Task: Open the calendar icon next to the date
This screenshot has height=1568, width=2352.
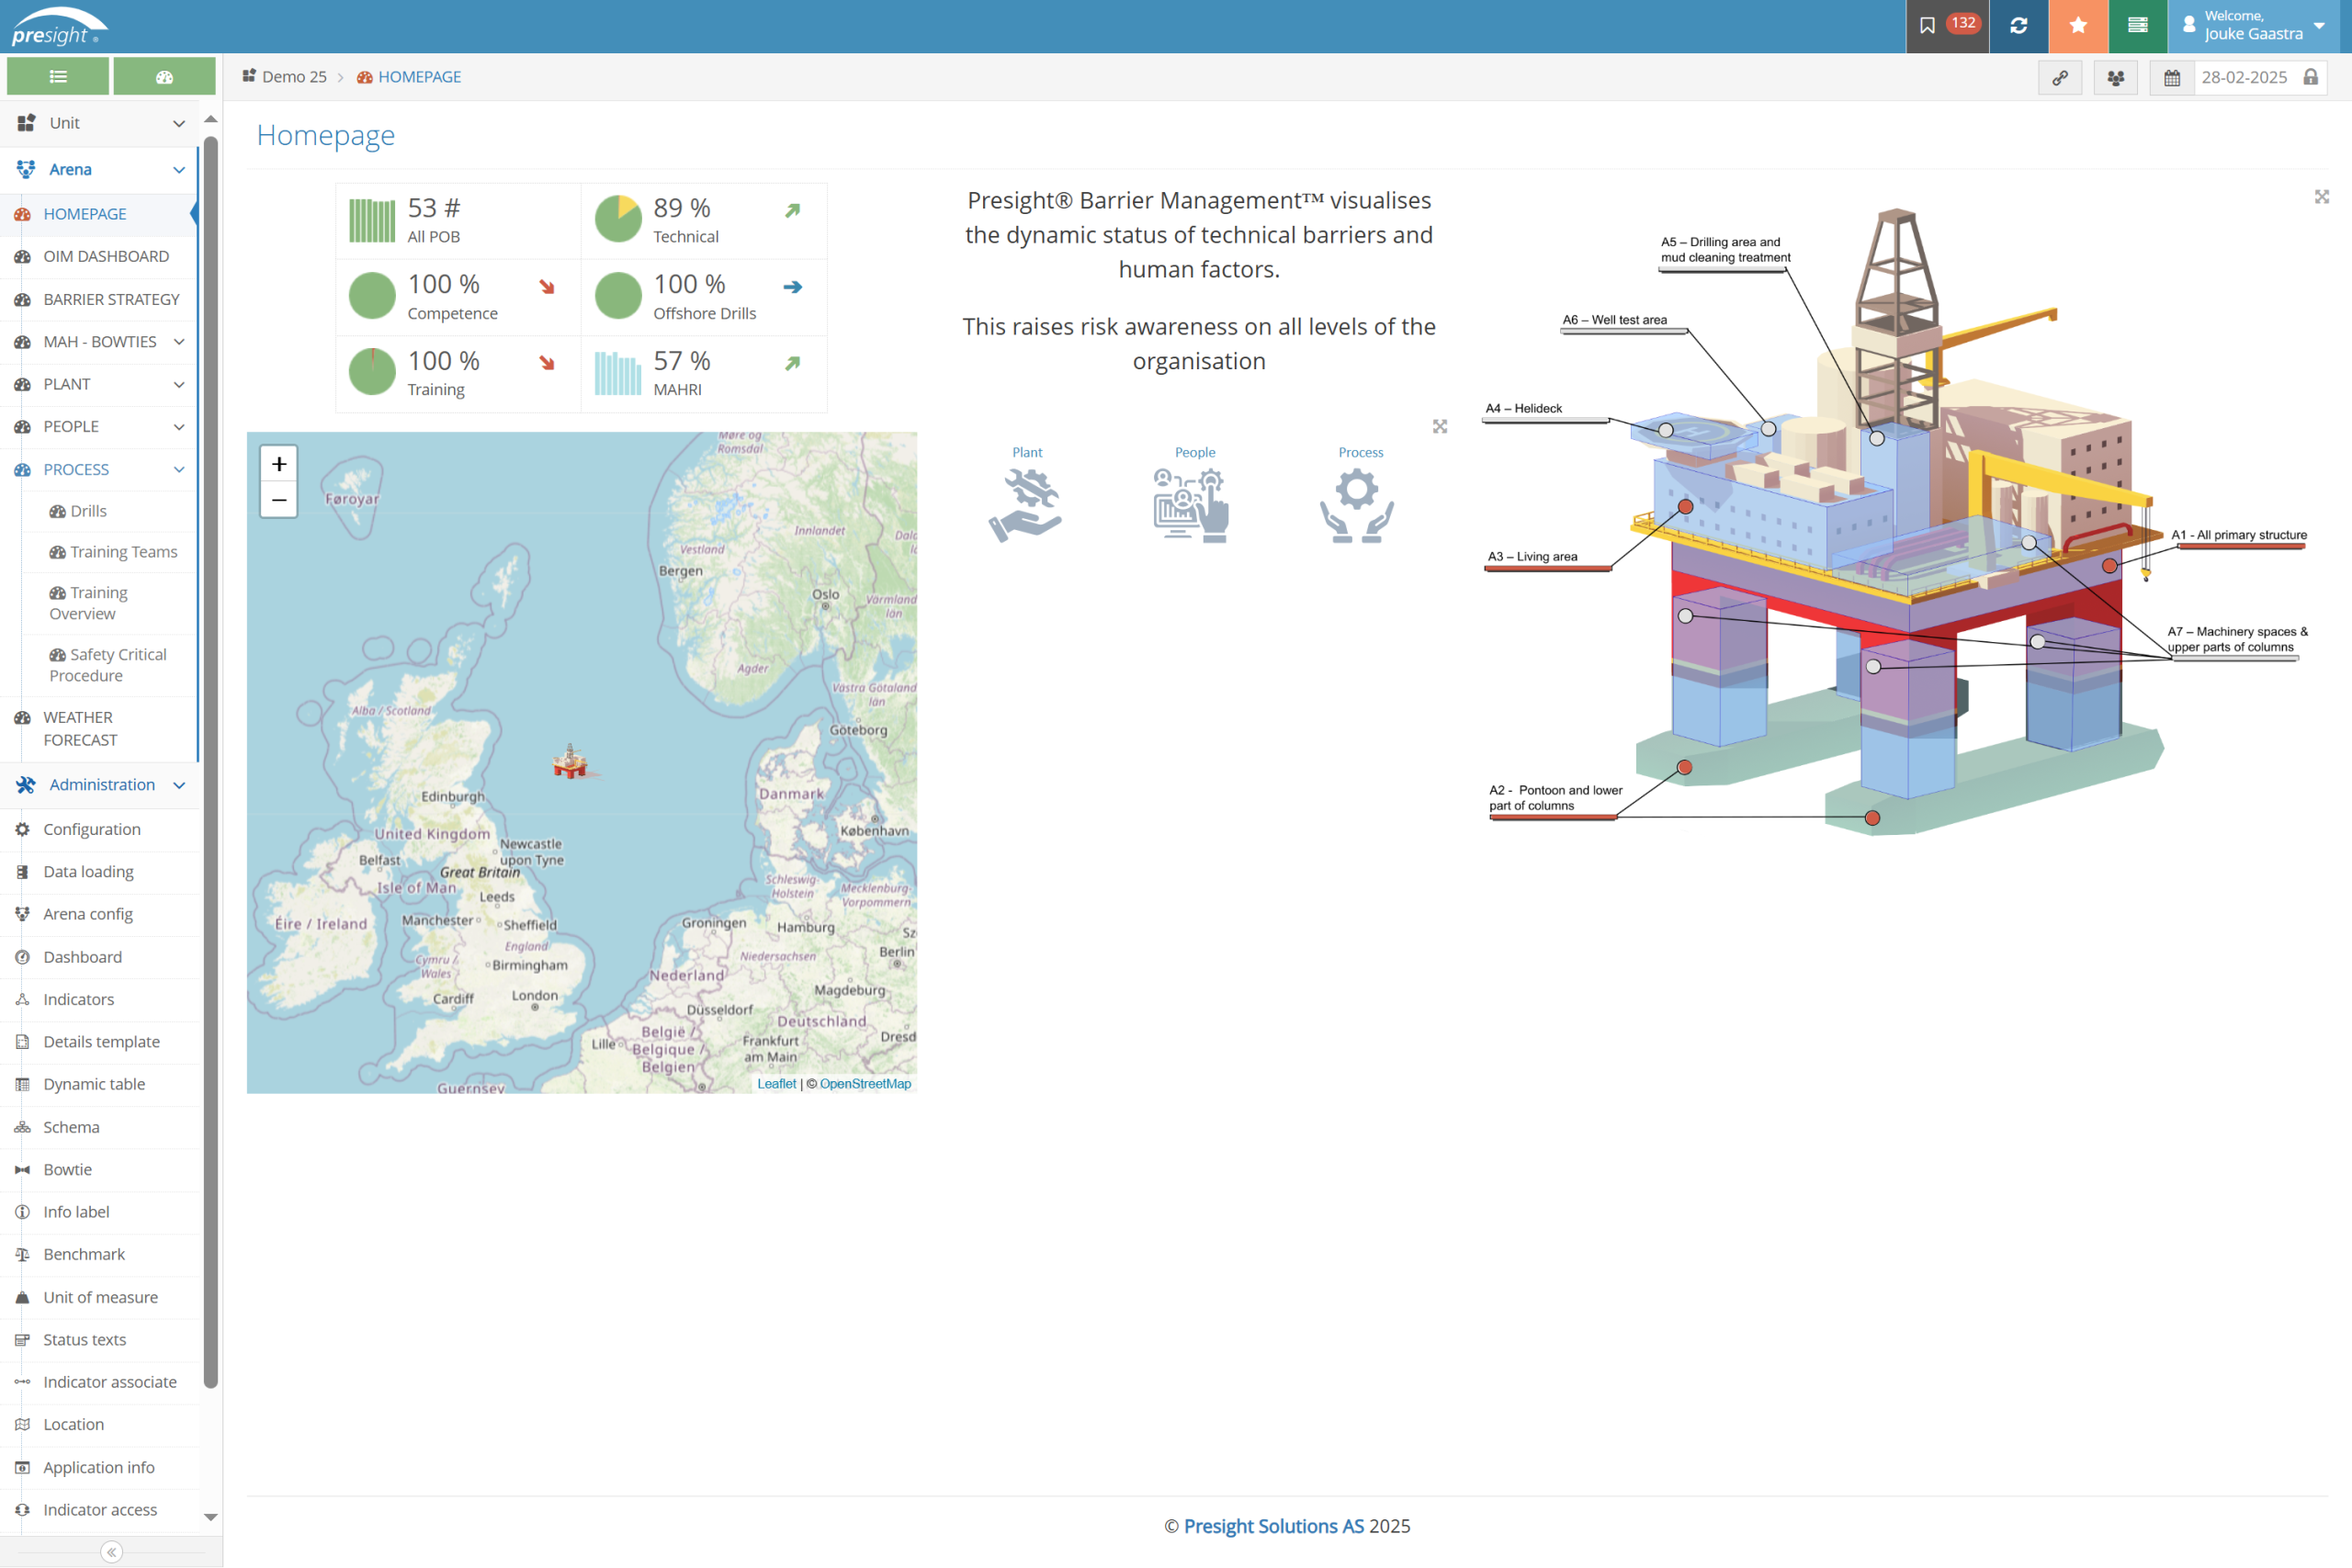Action: (x=2170, y=77)
